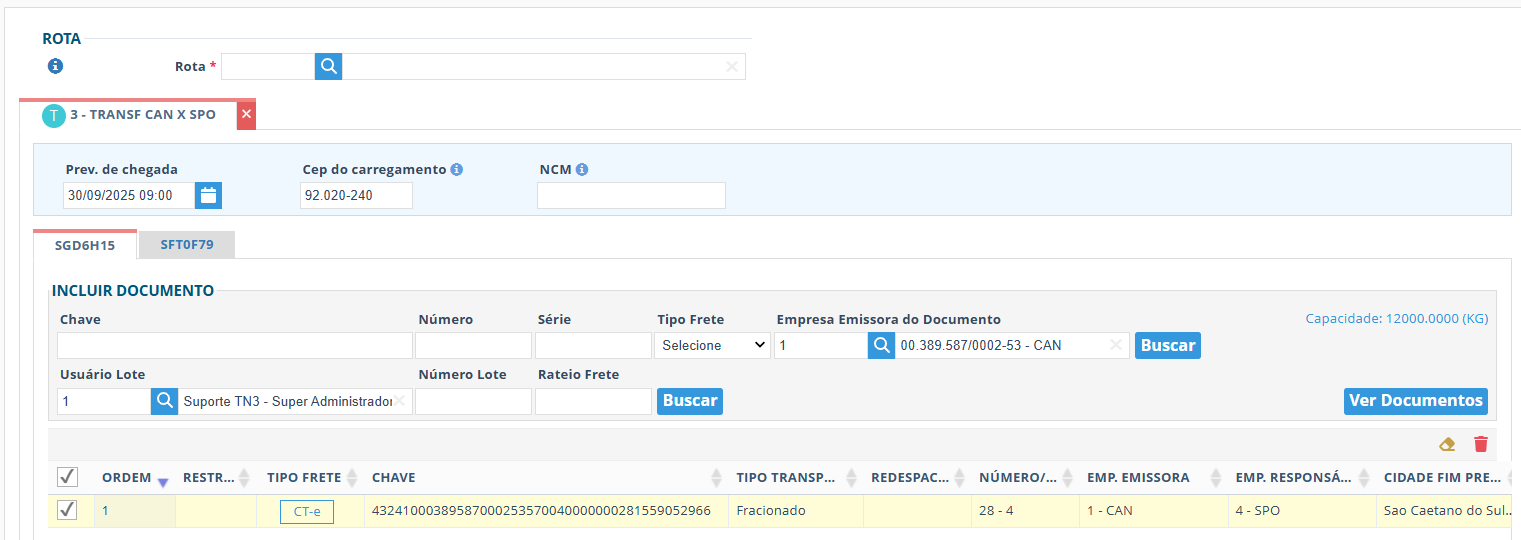Click the Usuário Lote search magnifier icon

pyautogui.click(x=164, y=401)
